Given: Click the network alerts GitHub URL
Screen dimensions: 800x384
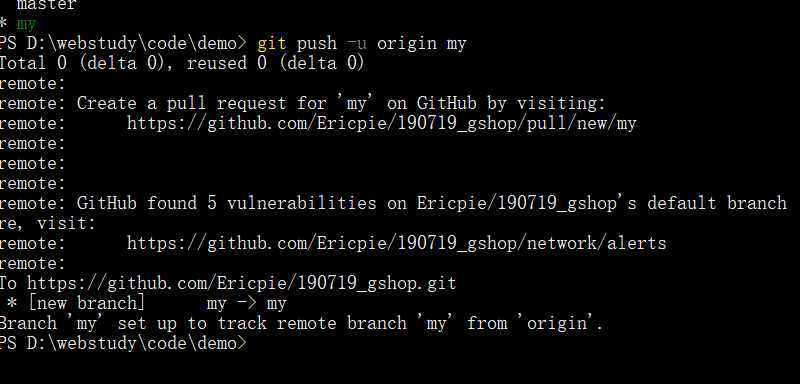Looking at the screenshot, I should tap(396, 243).
